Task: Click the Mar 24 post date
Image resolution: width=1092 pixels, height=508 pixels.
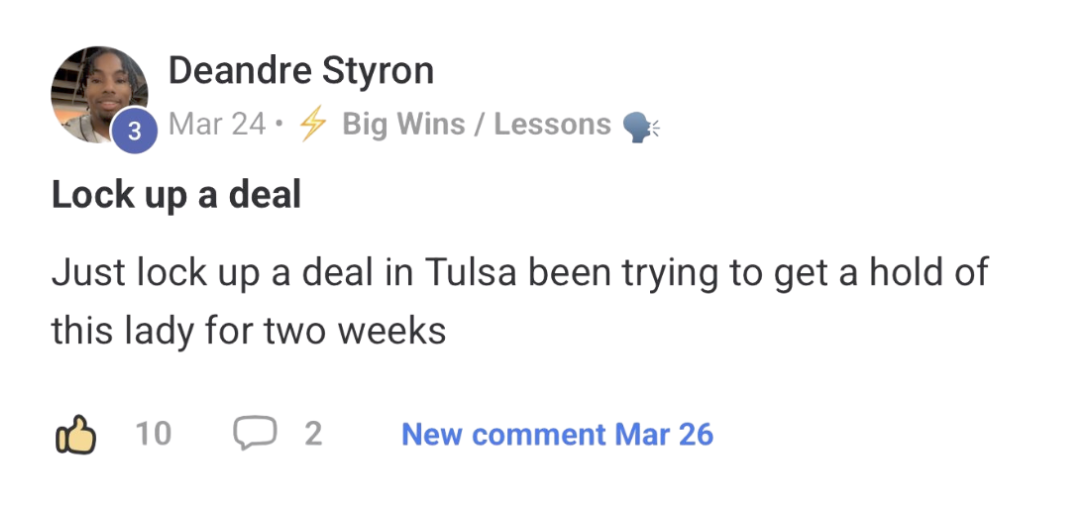Action: [217, 124]
